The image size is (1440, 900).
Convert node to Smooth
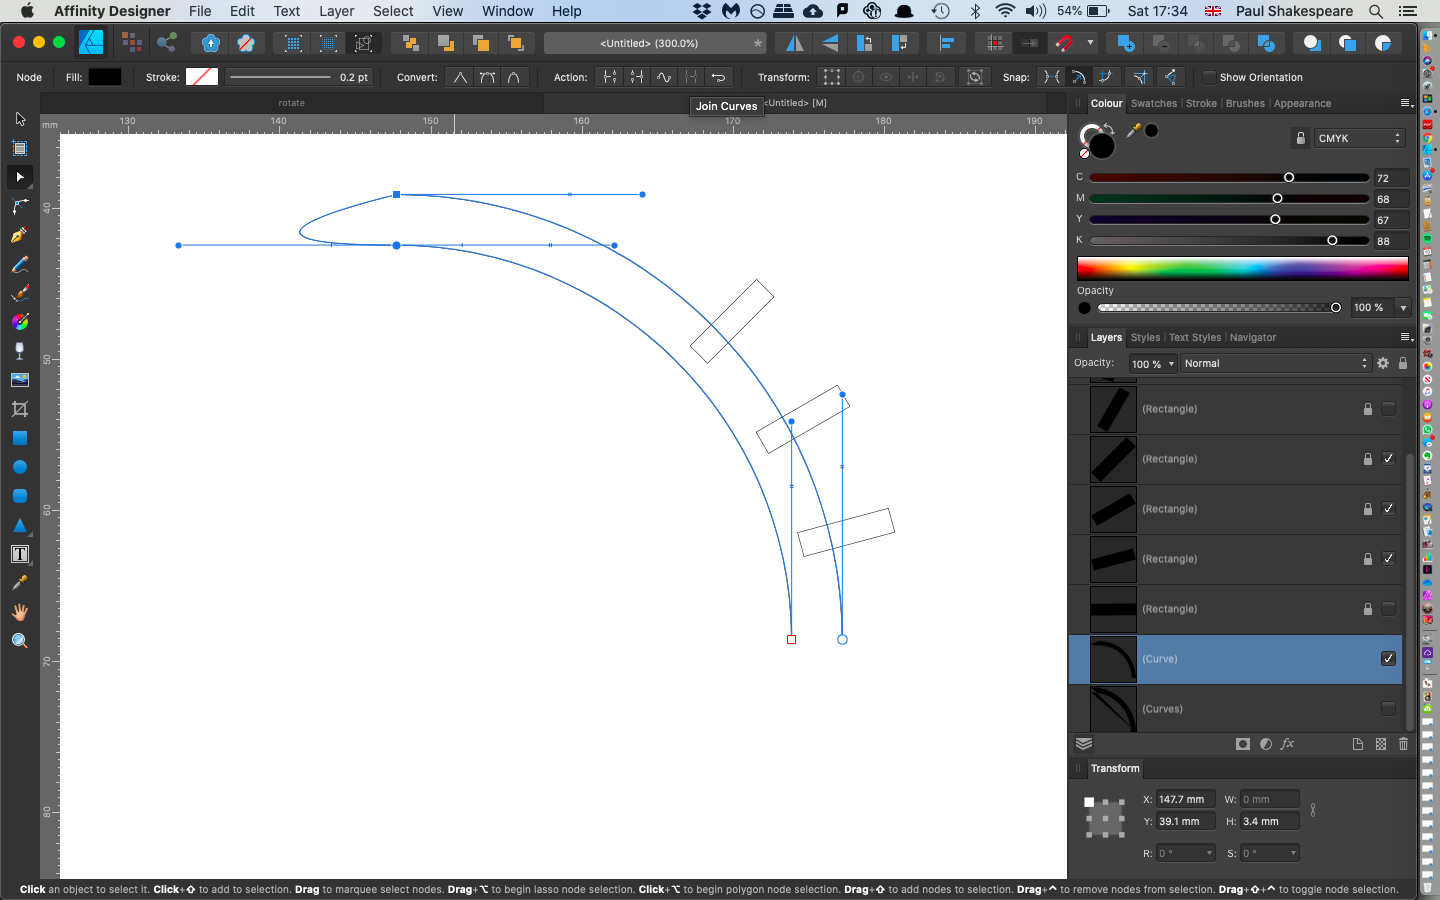[487, 77]
